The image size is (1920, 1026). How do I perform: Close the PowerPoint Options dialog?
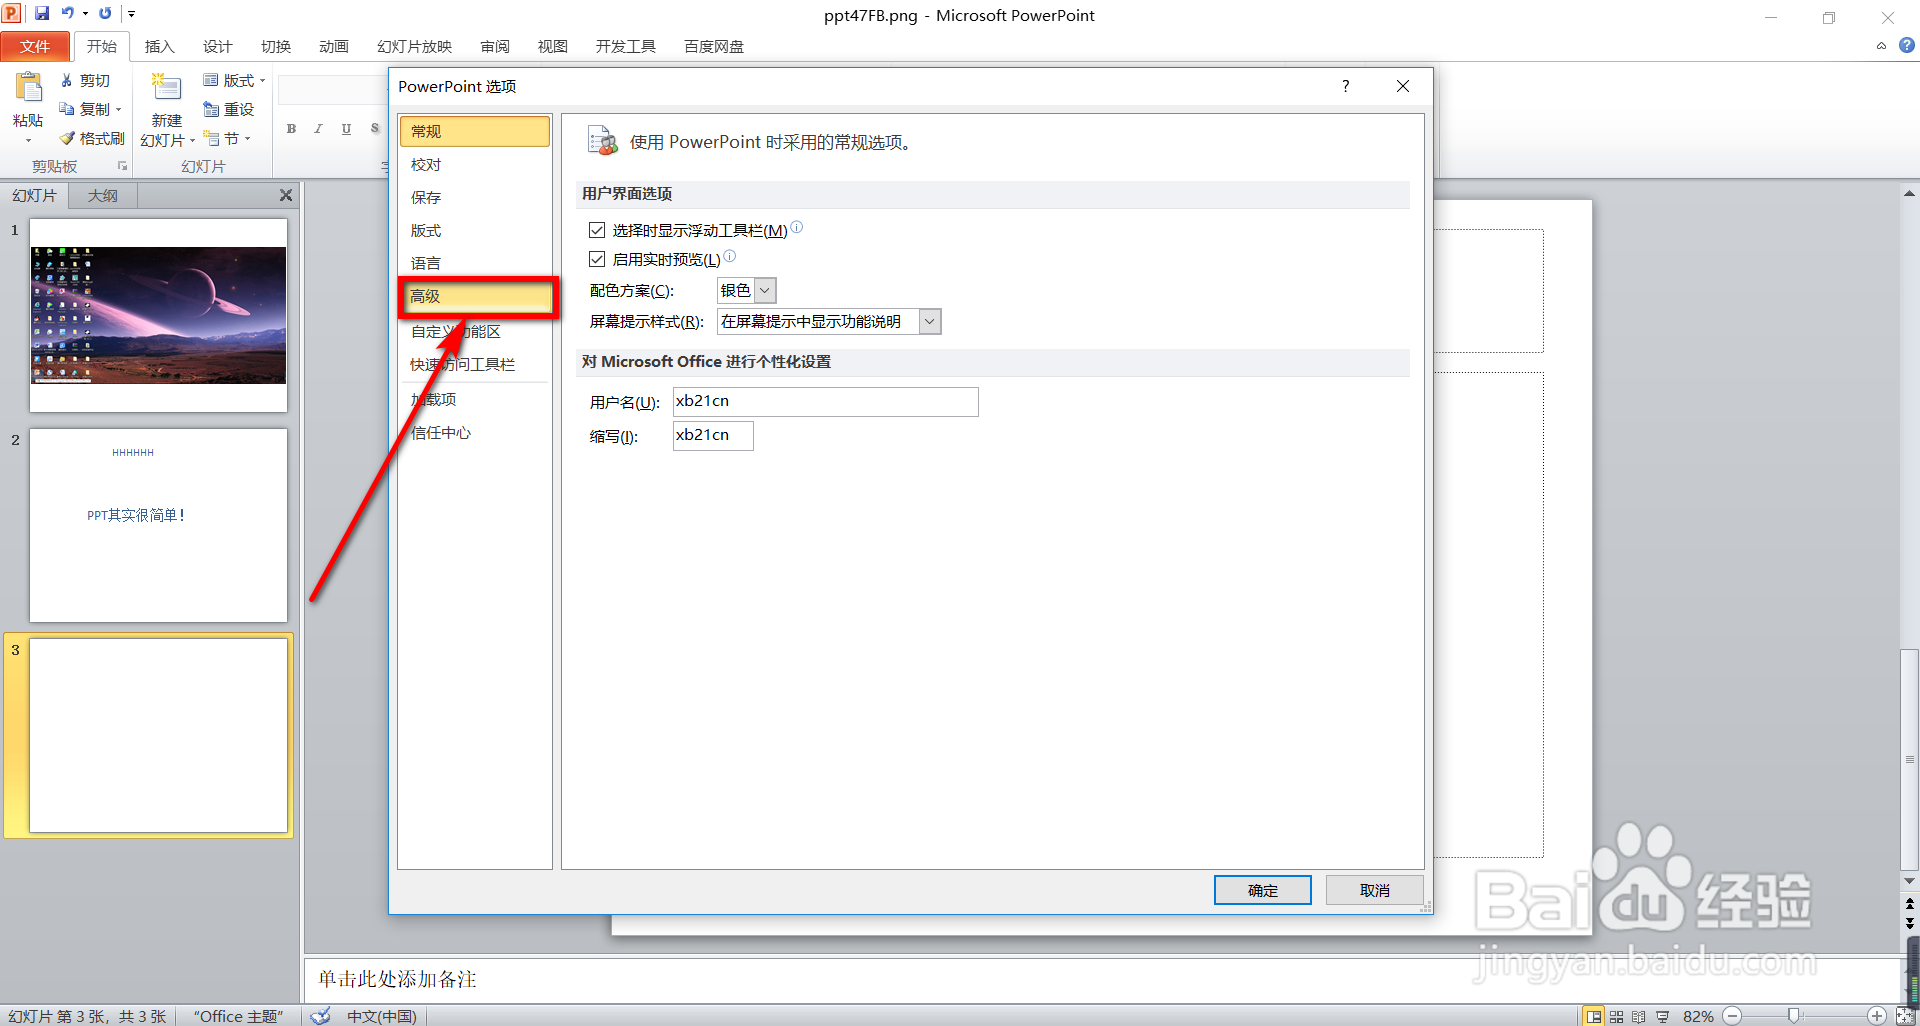(1403, 86)
